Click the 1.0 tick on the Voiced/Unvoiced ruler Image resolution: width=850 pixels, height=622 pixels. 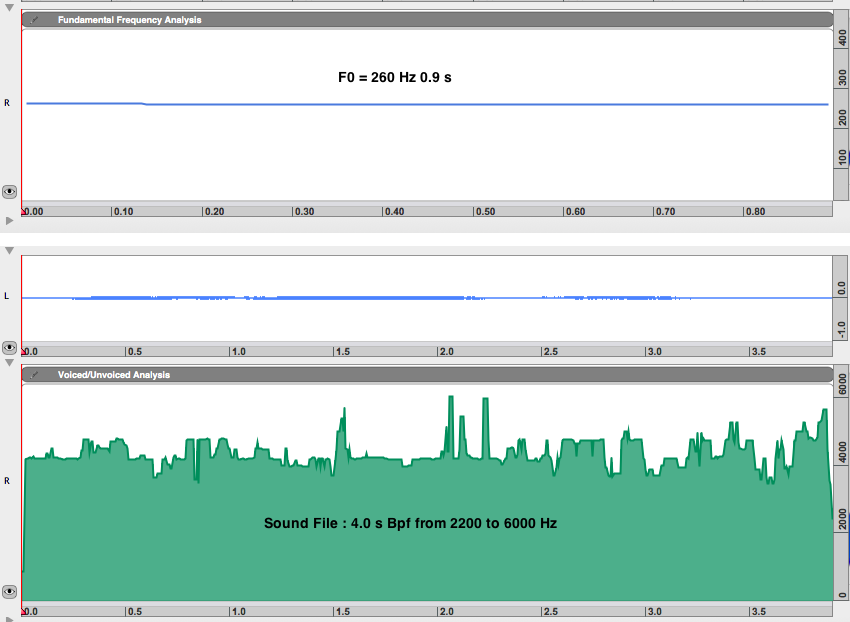238,611
